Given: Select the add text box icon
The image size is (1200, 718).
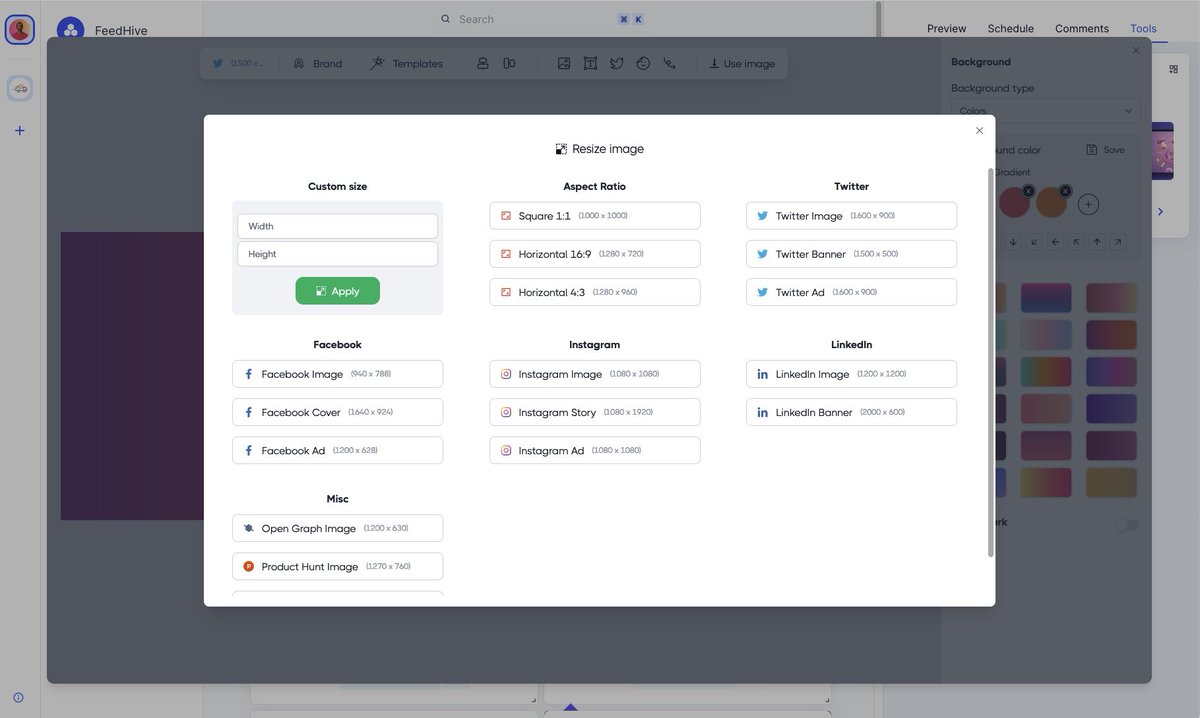Looking at the screenshot, I should point(590,63).
